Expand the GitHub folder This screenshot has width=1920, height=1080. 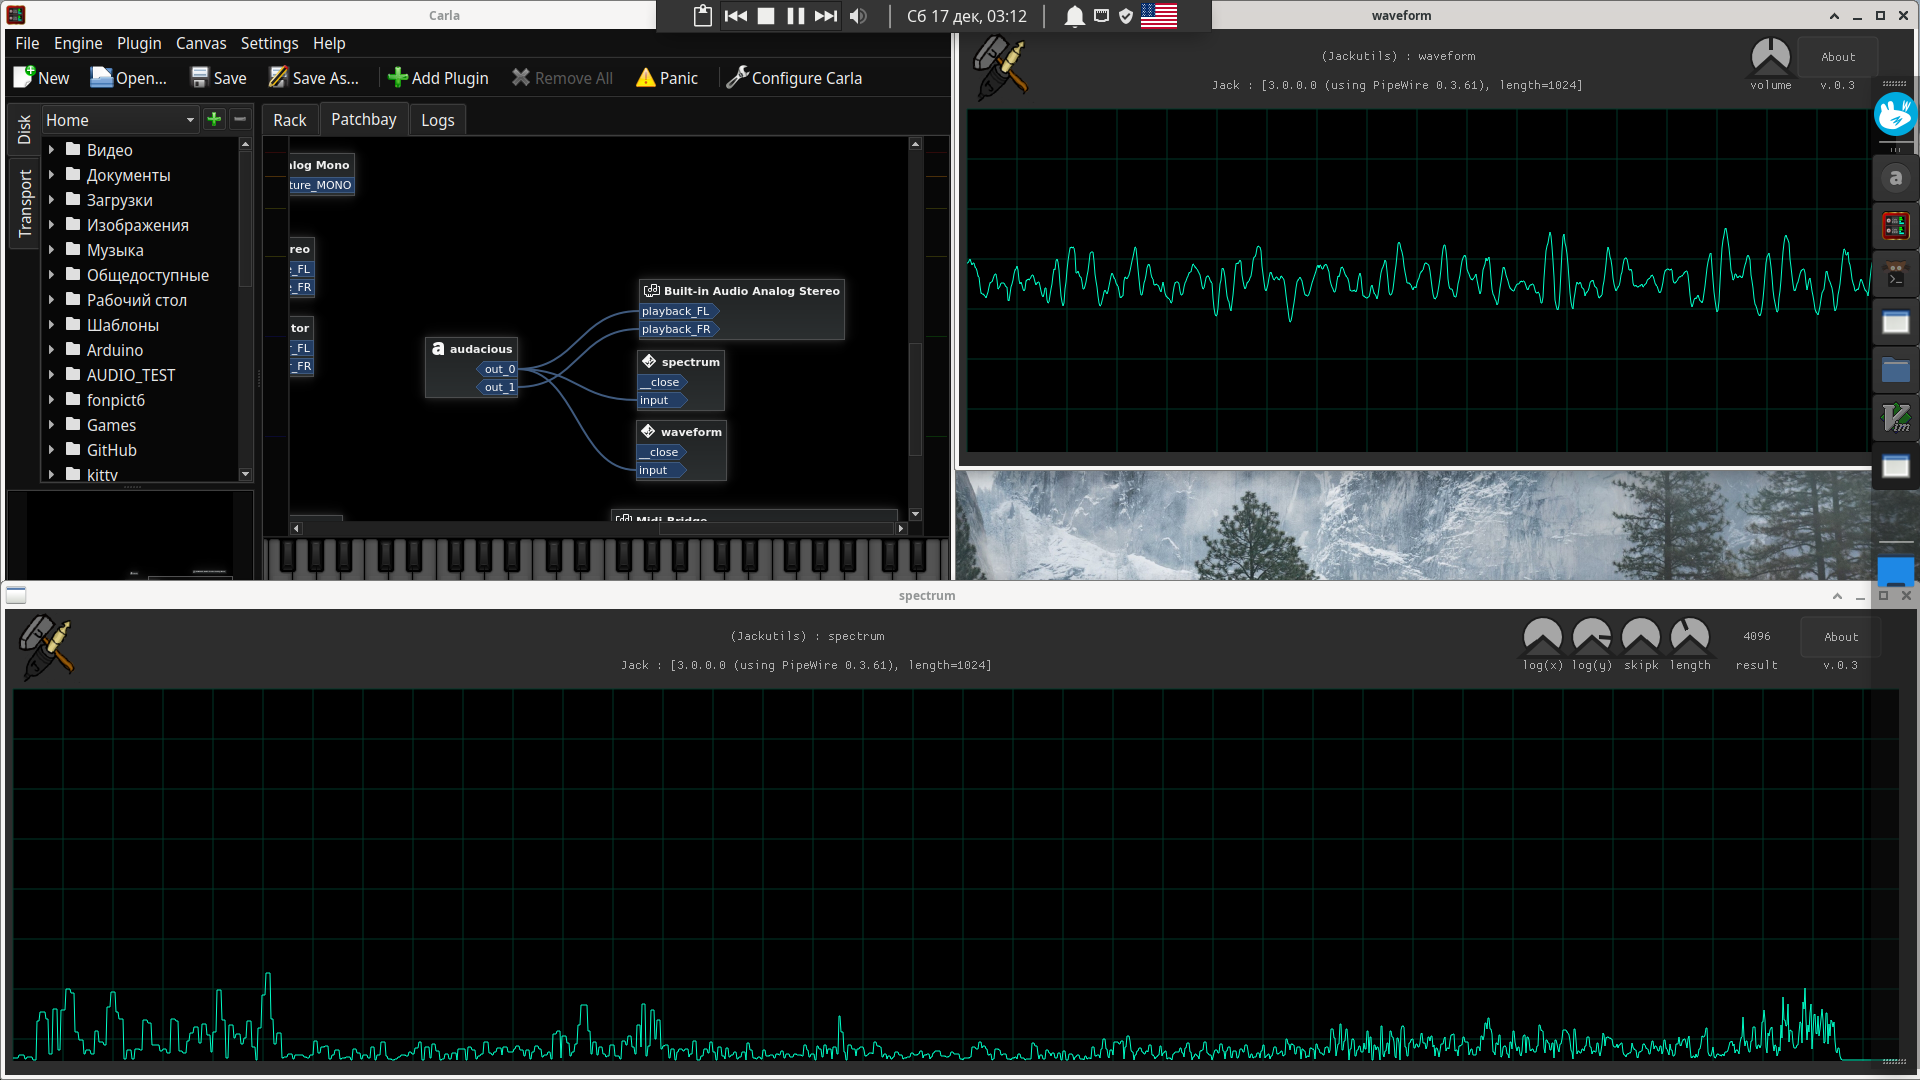(51, 450)
